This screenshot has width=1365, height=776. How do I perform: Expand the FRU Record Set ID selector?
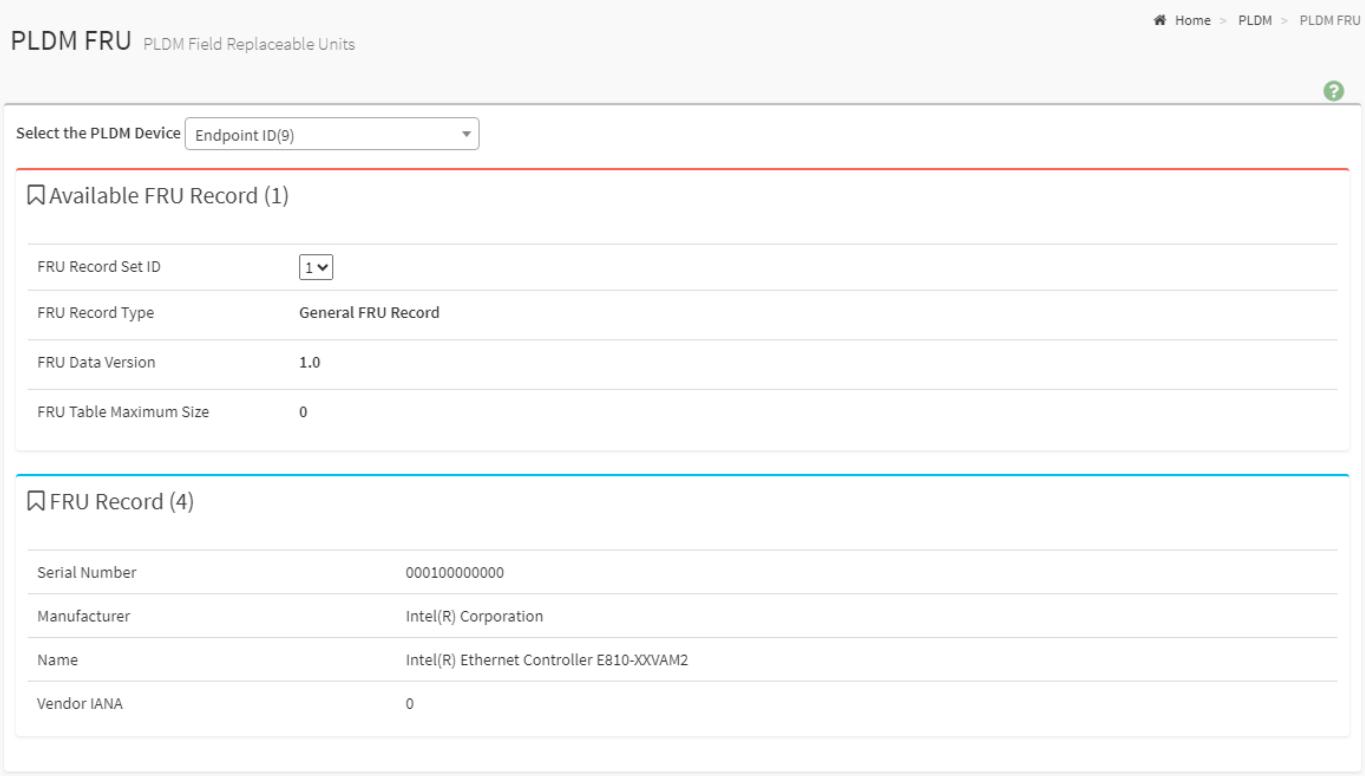(316, 267)
